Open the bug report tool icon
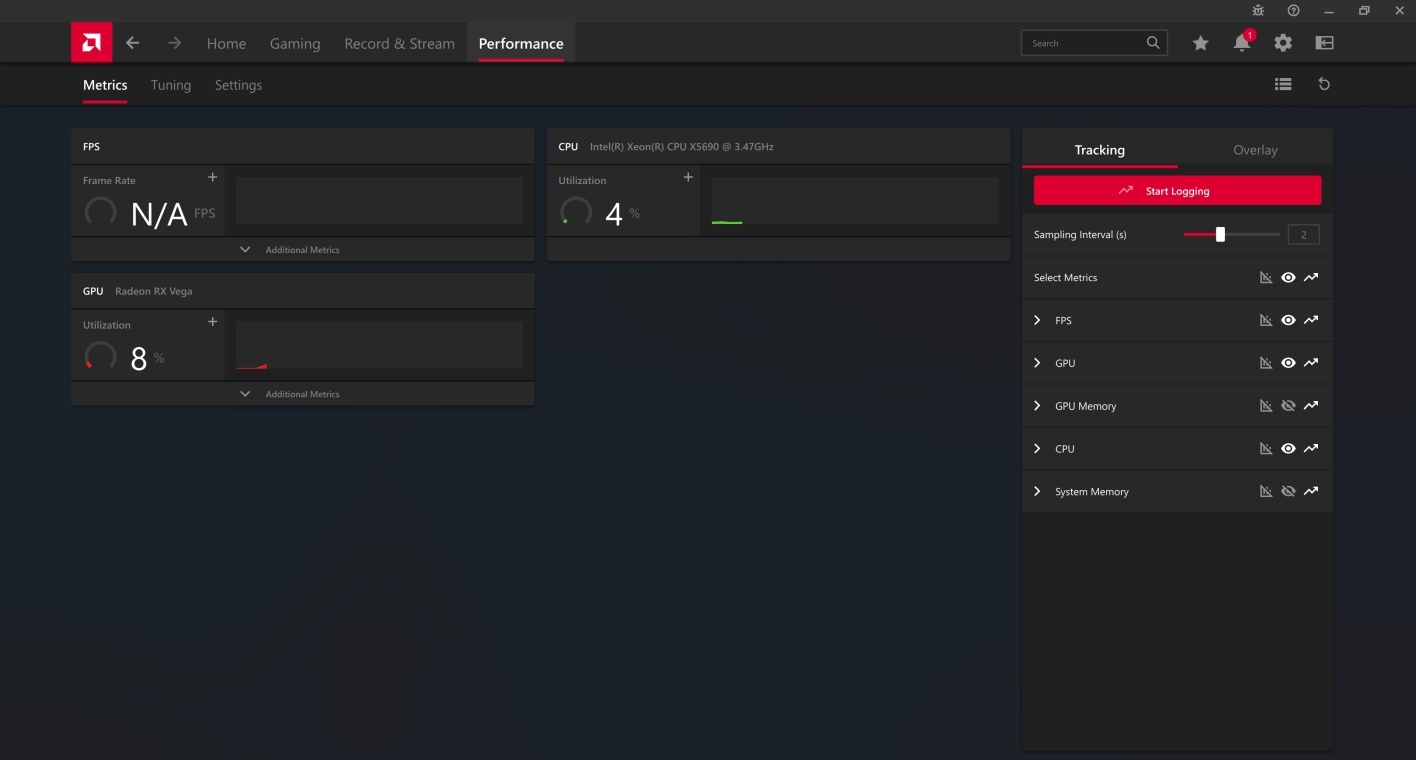This screenshot has width=1416, height=760. tap(1258, 10)
